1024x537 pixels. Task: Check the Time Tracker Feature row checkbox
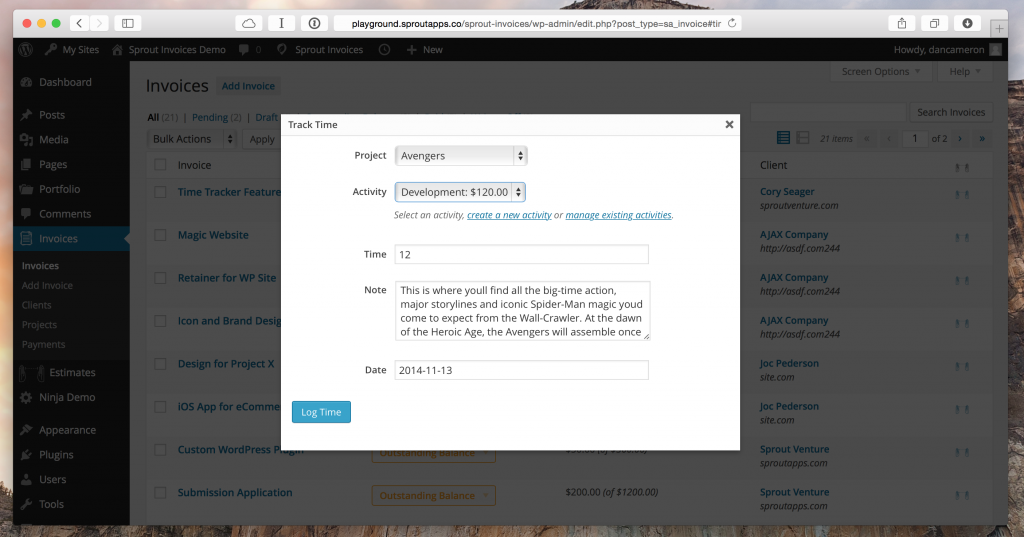click(160, 192)
